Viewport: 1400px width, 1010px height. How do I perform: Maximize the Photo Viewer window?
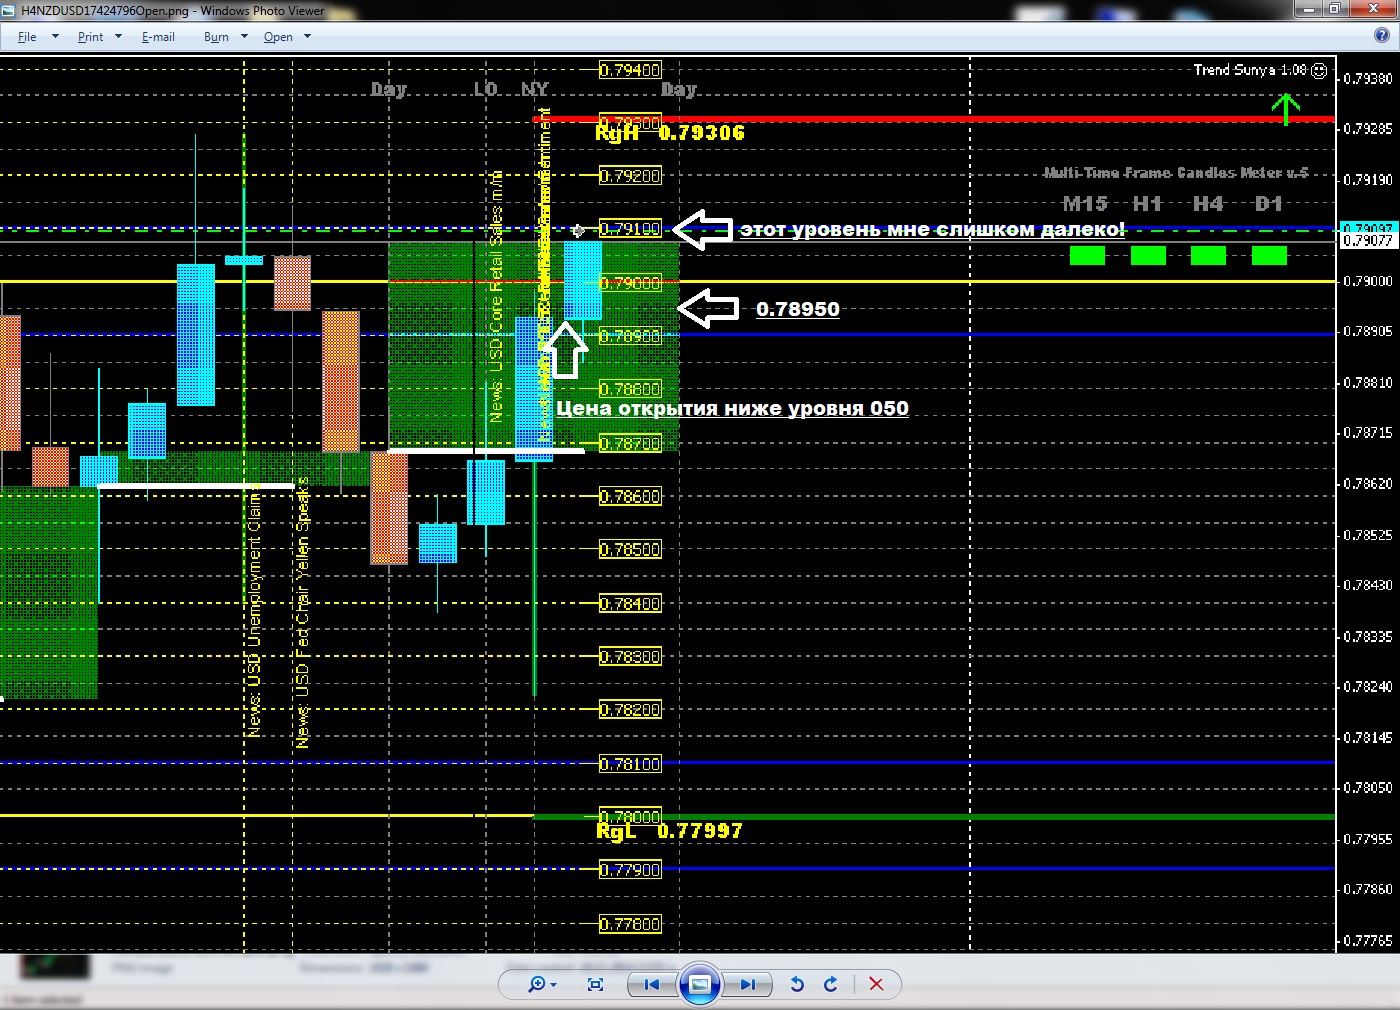[1336, 9]
